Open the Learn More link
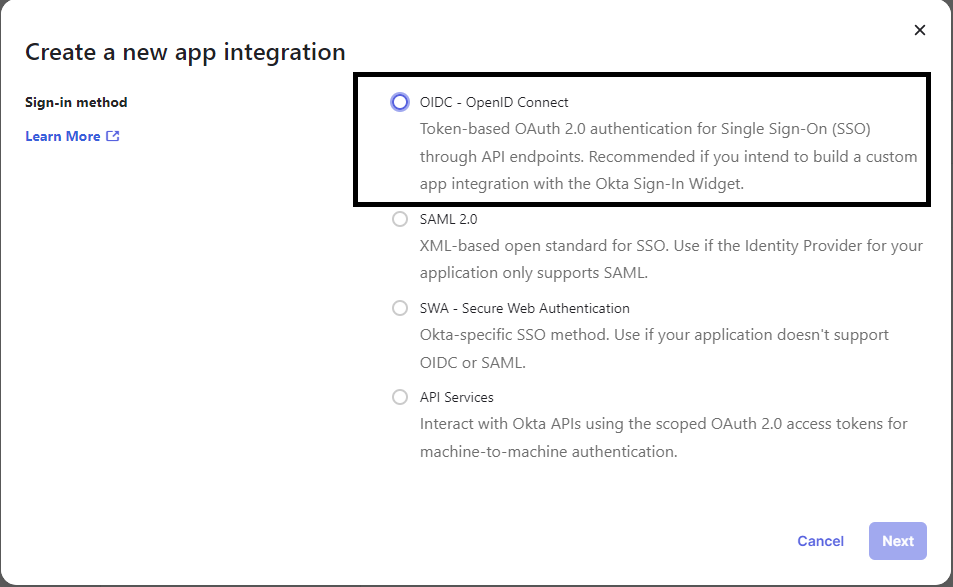 [62, 136]
